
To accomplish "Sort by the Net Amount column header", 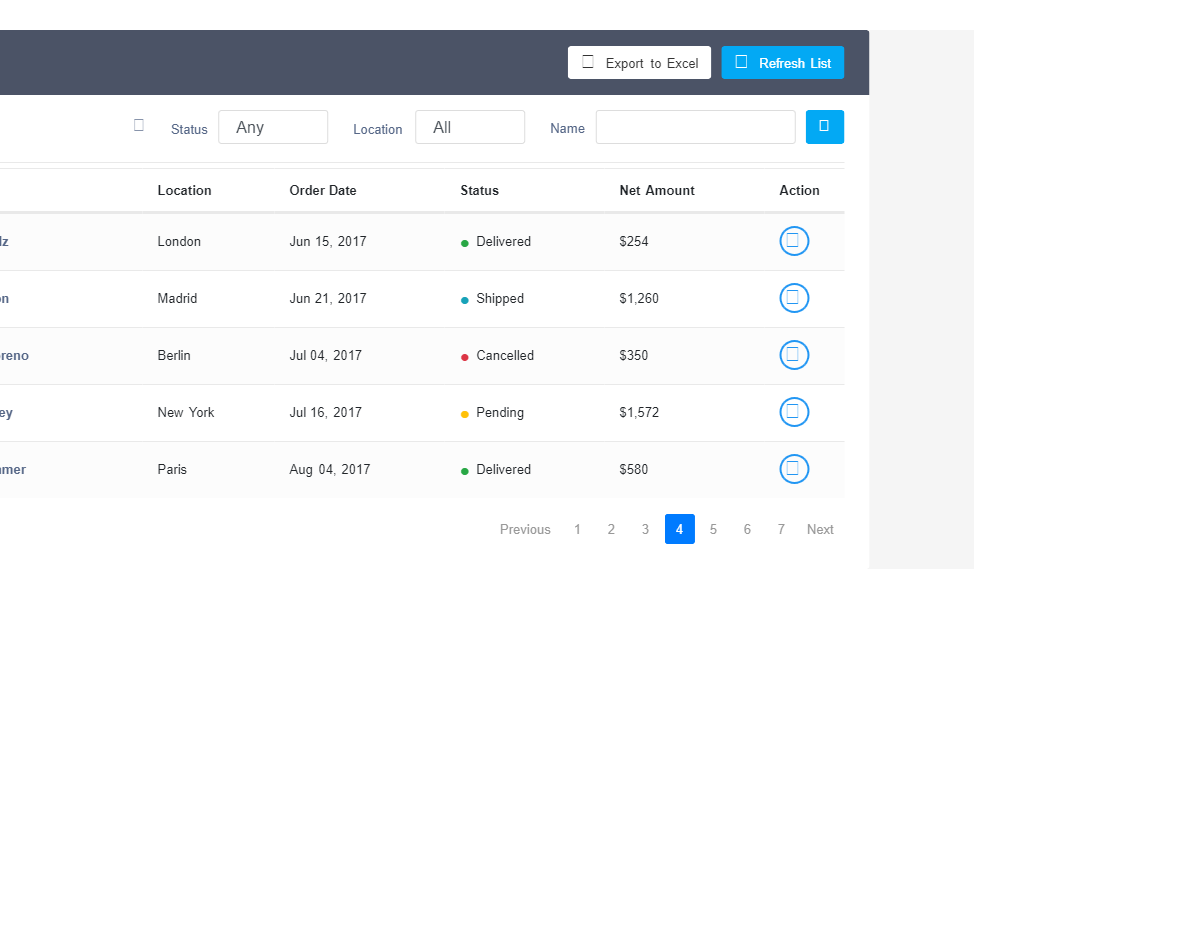I will point(657,190).
